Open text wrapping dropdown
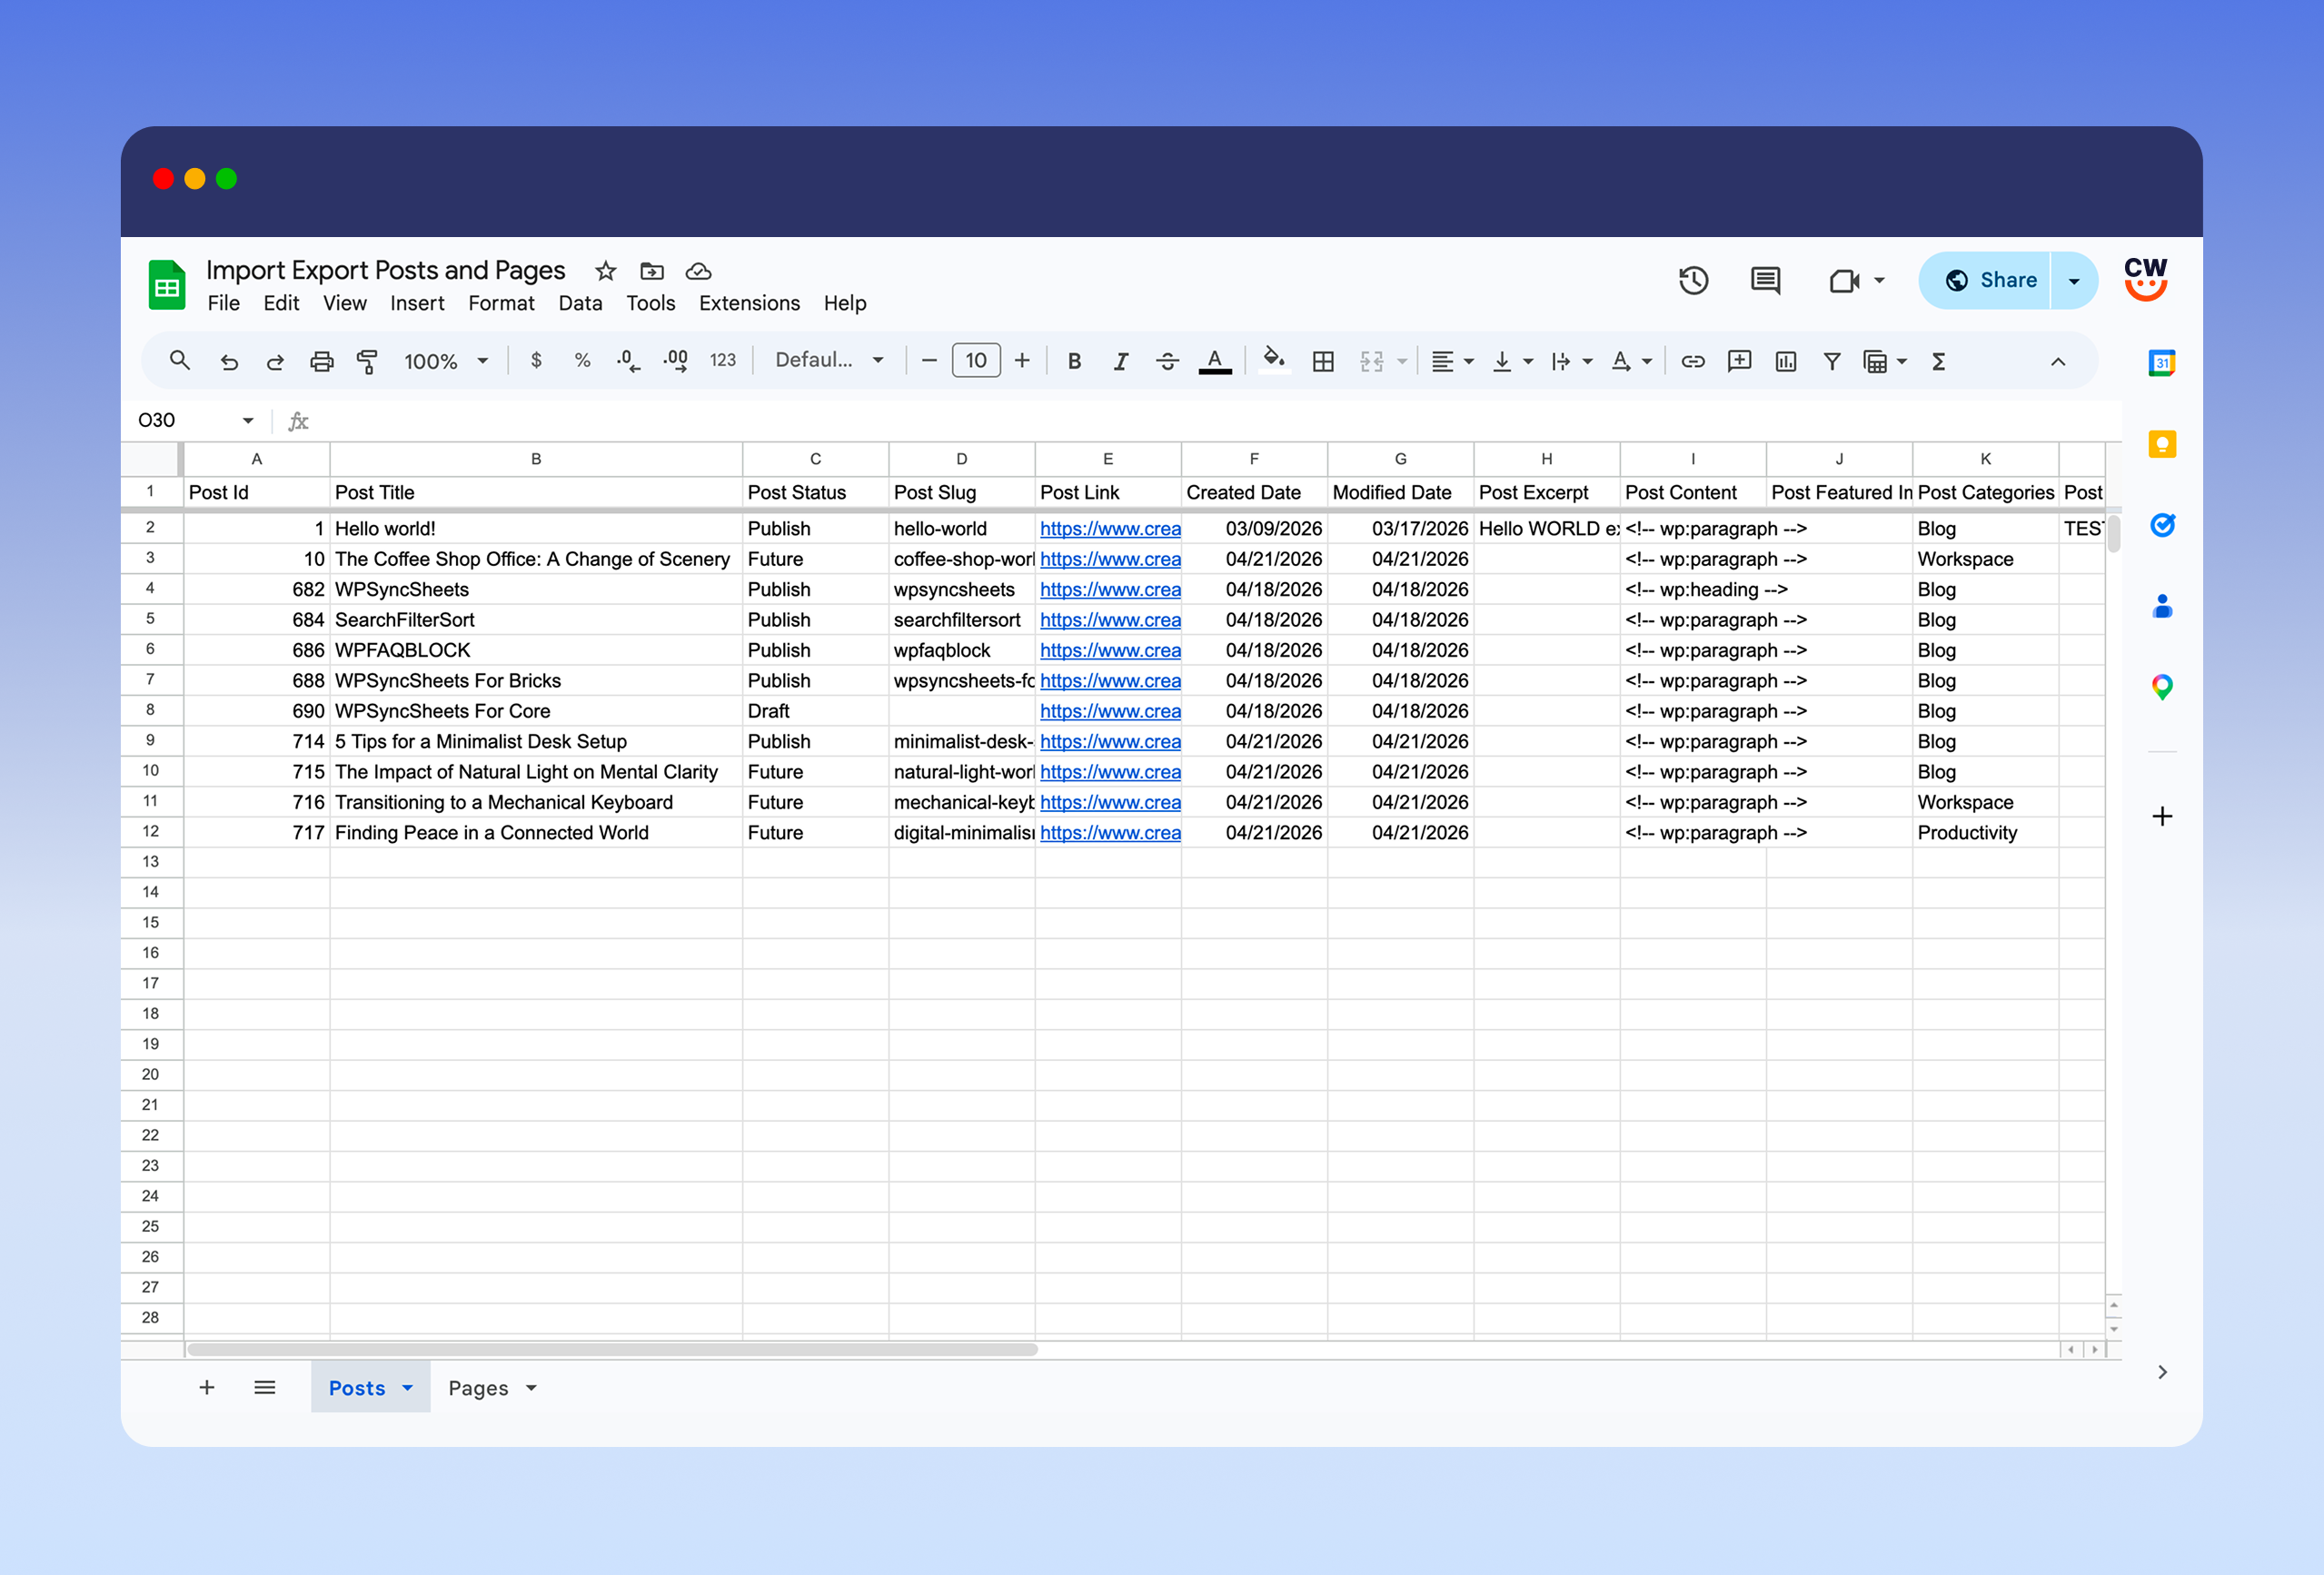This screenshot has width=2324, height=1575. tap(1571, 361)
